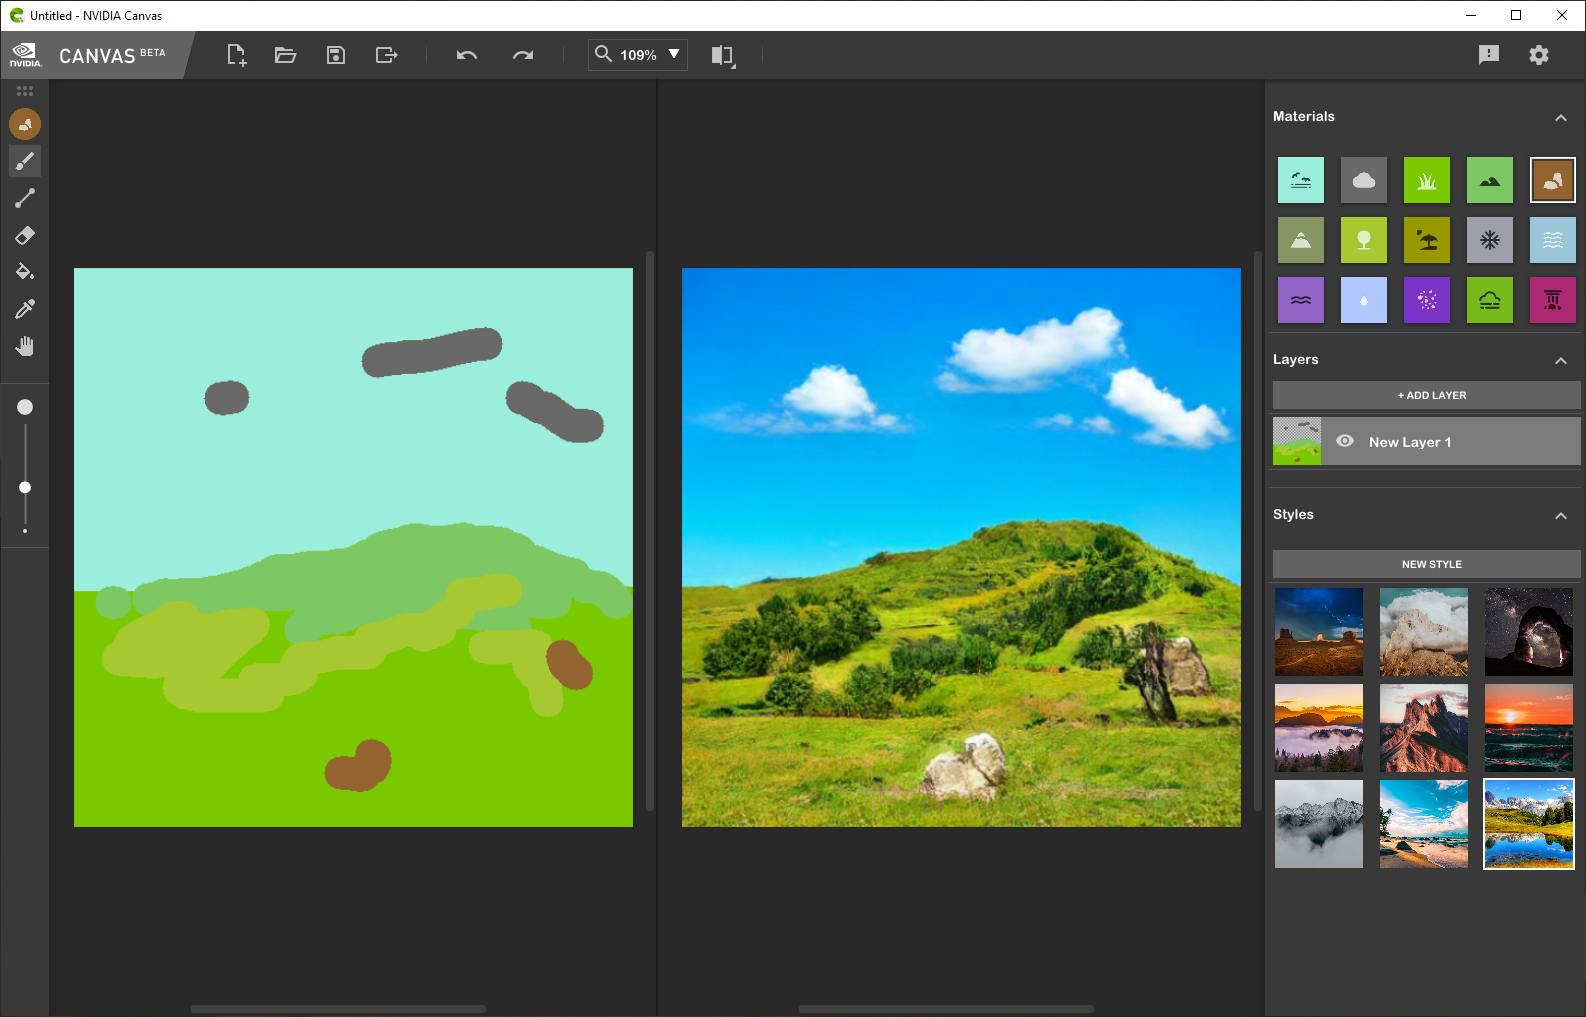Pick the olive mountain material
The height and width of the screenshot is (1017, 1586).
[x=1301, y=240]
